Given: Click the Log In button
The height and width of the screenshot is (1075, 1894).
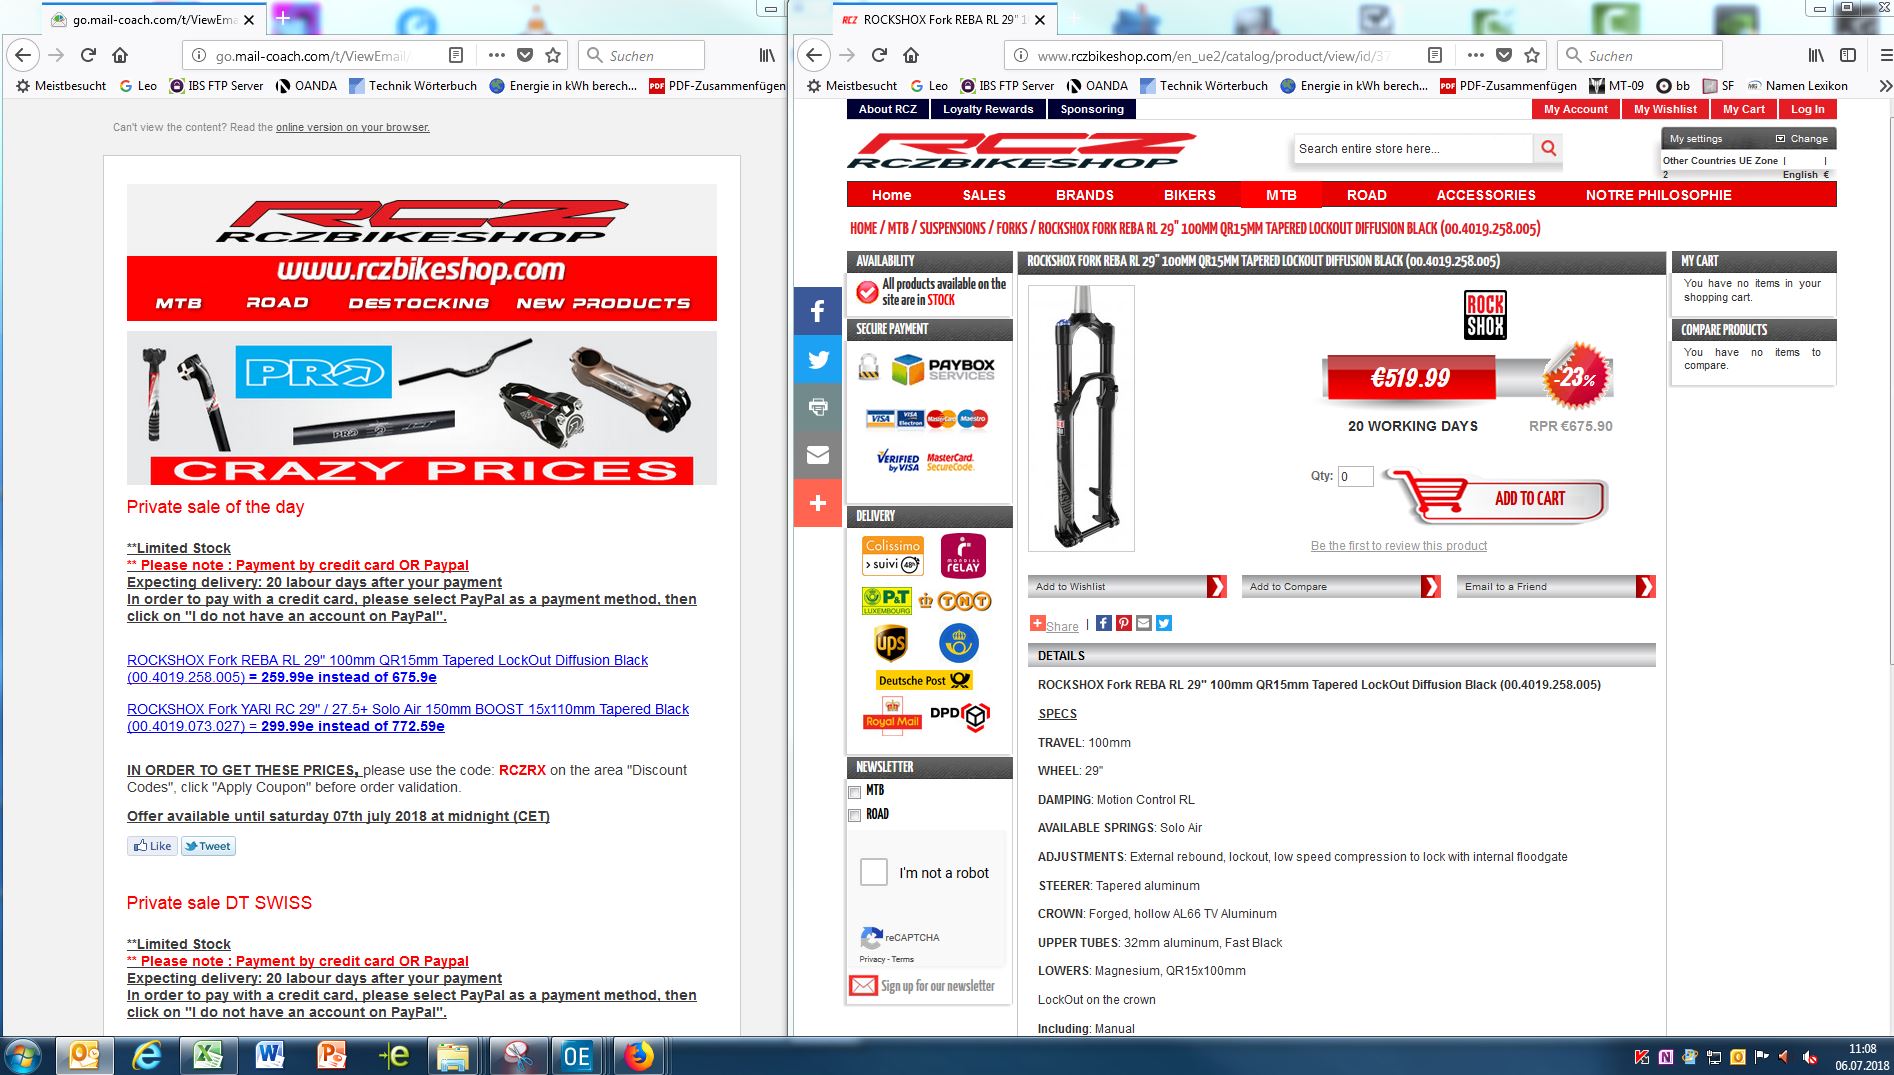Looking at the screenshot, I should [1807, 109].
